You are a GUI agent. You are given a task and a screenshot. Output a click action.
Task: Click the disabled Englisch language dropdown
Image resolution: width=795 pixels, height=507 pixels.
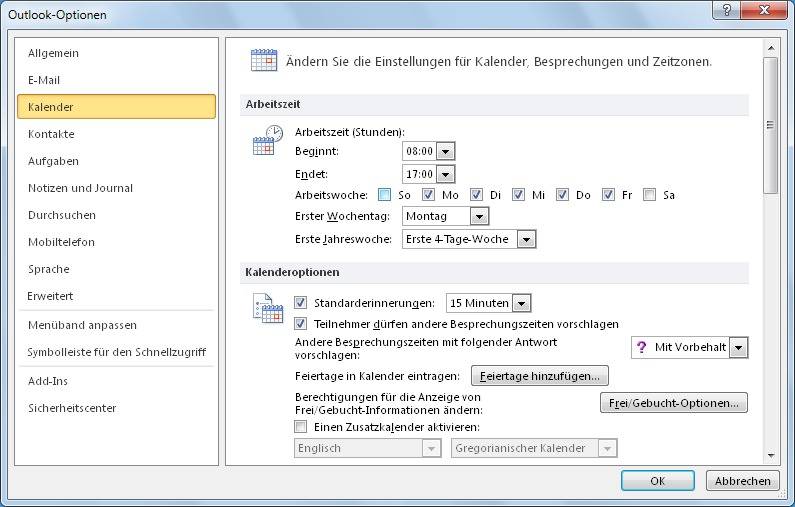(368, 448)
